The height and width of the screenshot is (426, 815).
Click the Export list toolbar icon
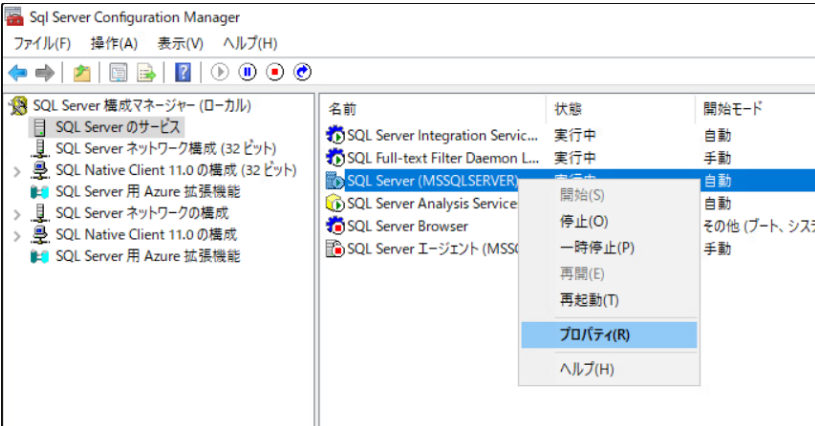pos(146,73)
